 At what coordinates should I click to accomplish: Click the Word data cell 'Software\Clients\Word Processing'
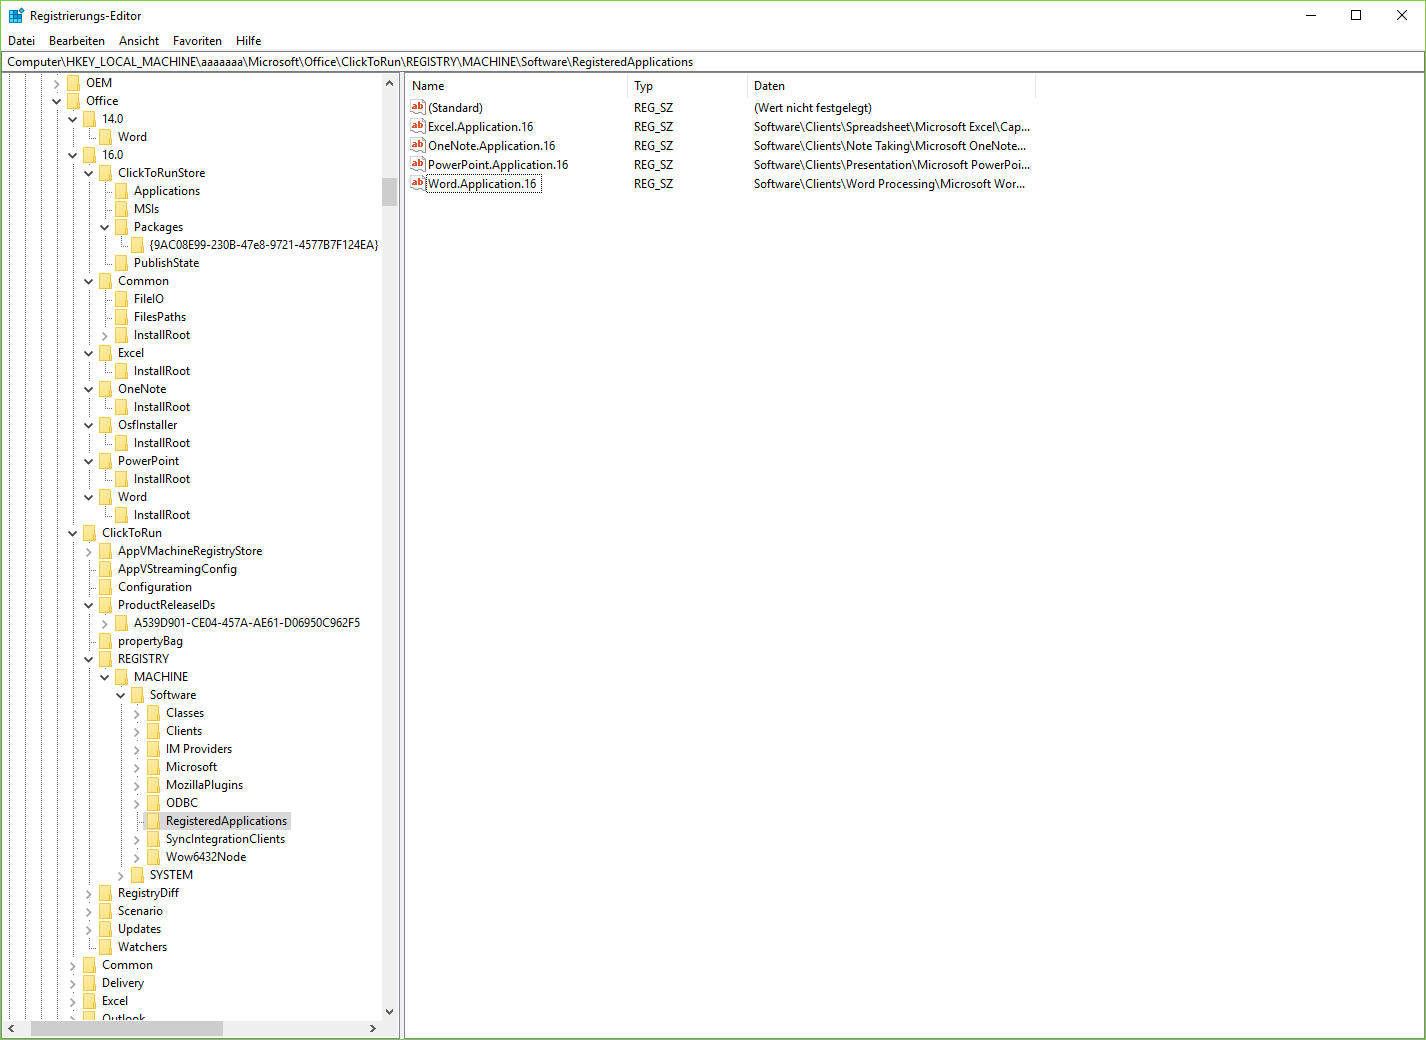click(x=889, y=184)
